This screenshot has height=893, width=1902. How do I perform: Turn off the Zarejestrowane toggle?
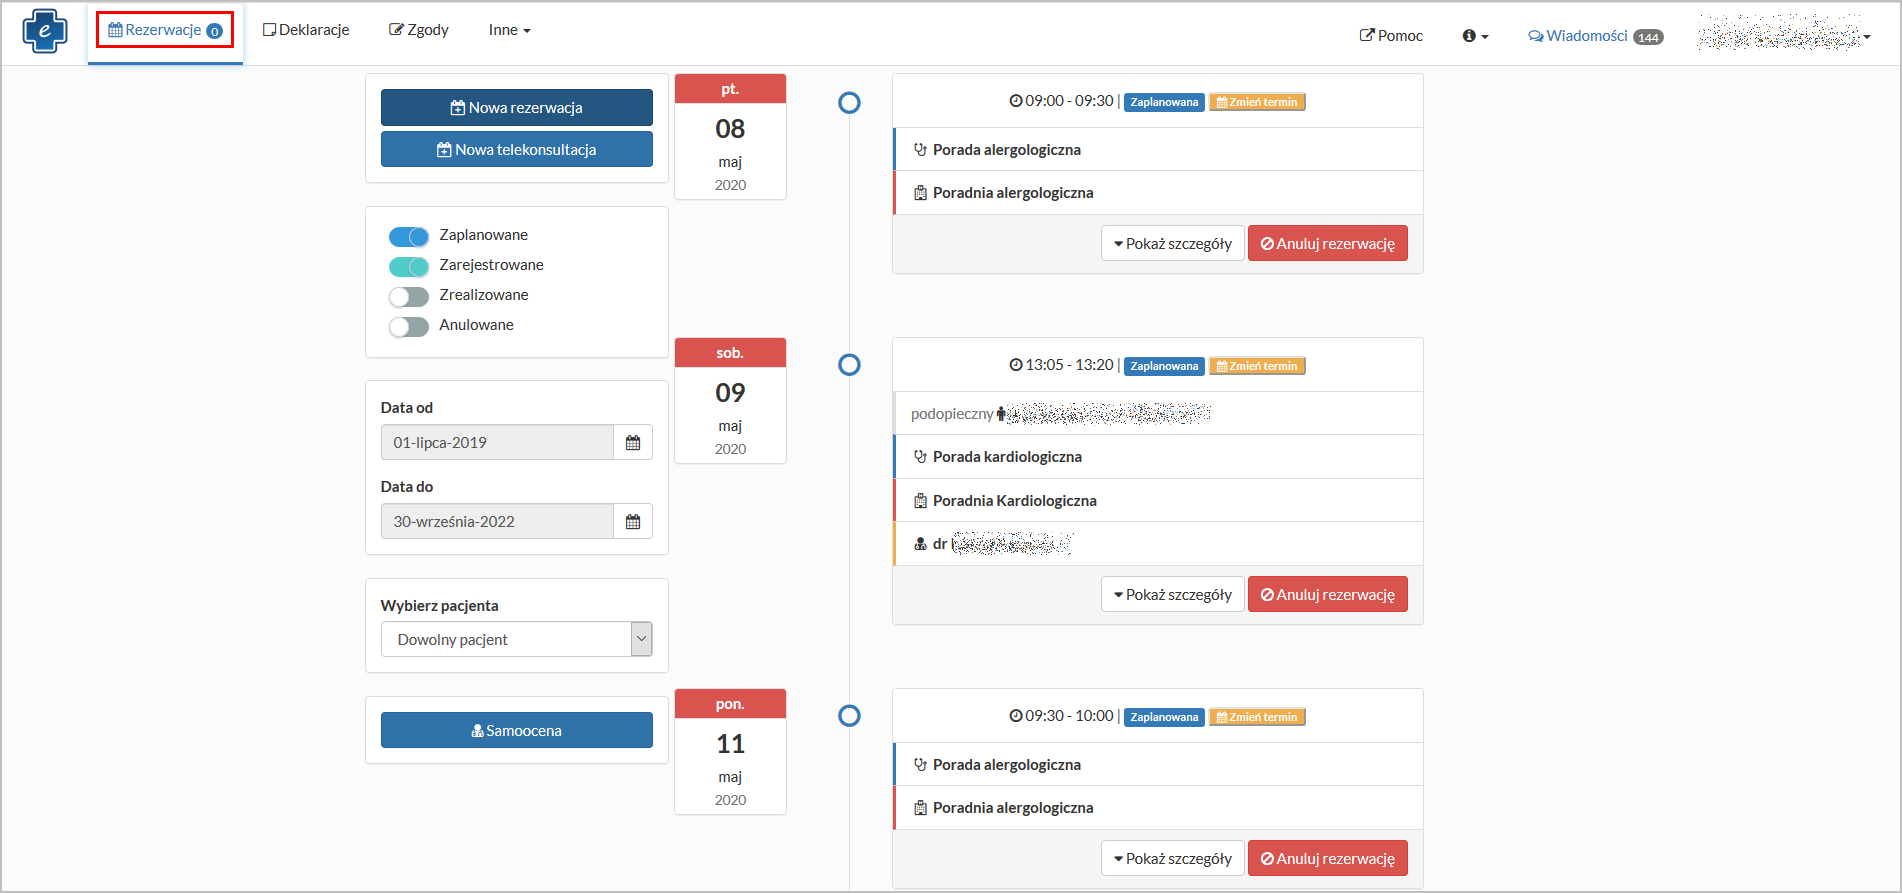tap(409, 266)
